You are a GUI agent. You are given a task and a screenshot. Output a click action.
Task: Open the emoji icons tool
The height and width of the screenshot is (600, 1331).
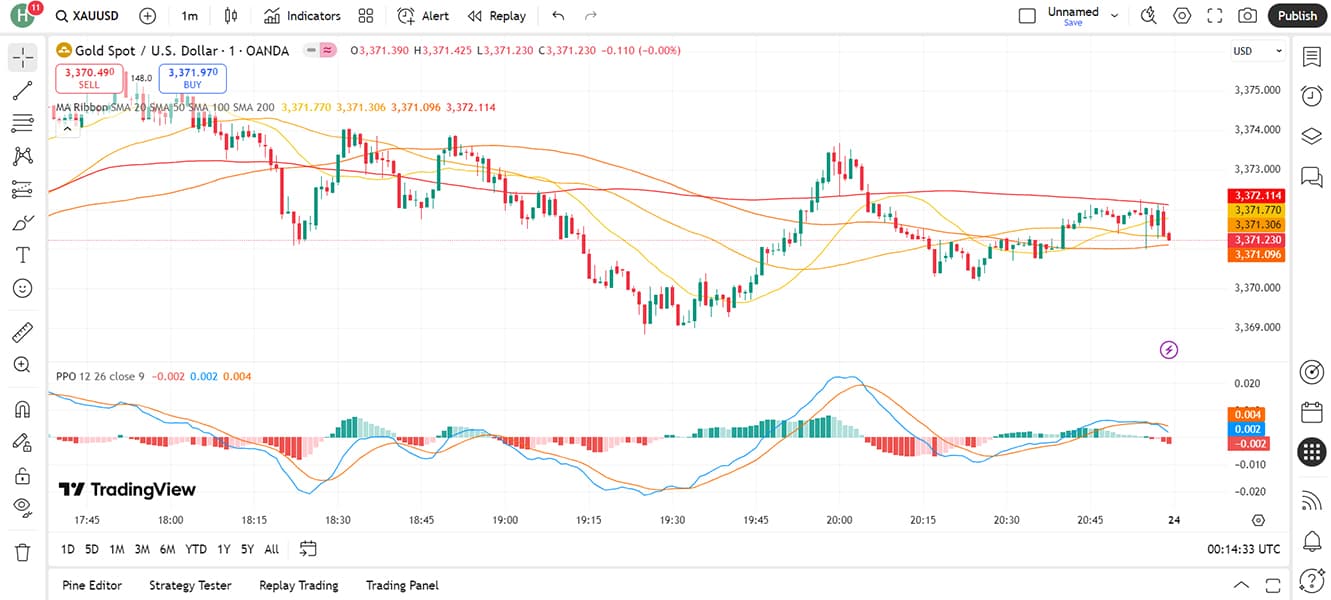click(x=22, y=288)
